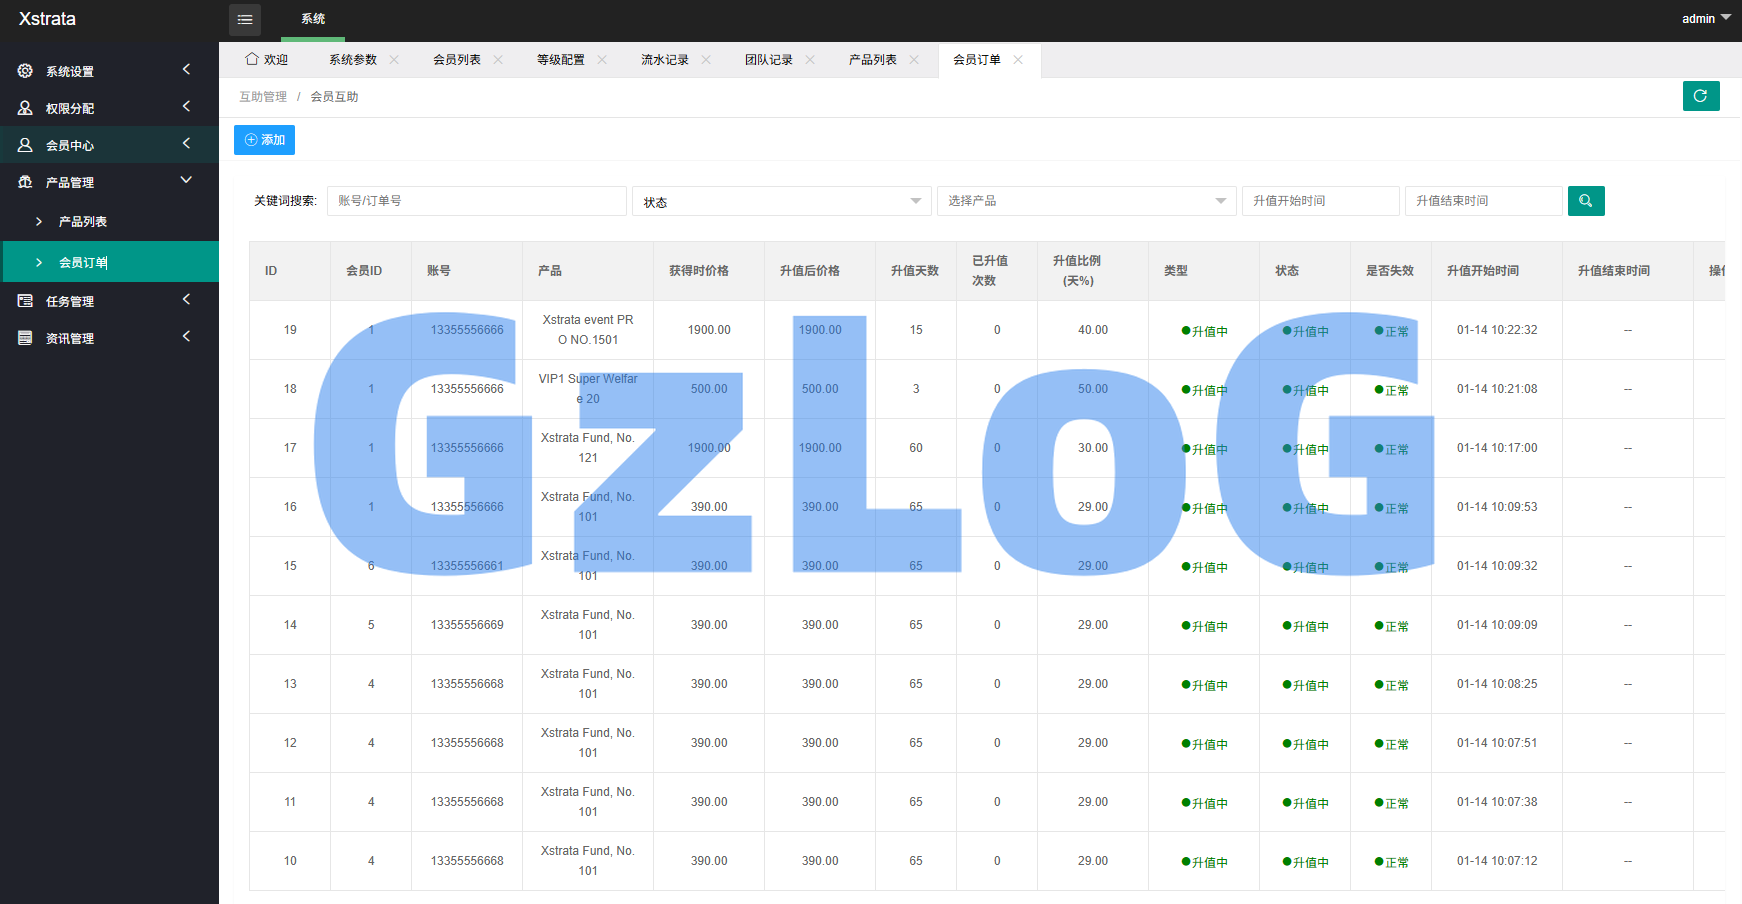
Task: Switch to the 等级配置 tab
Action: tap(560, 60)
